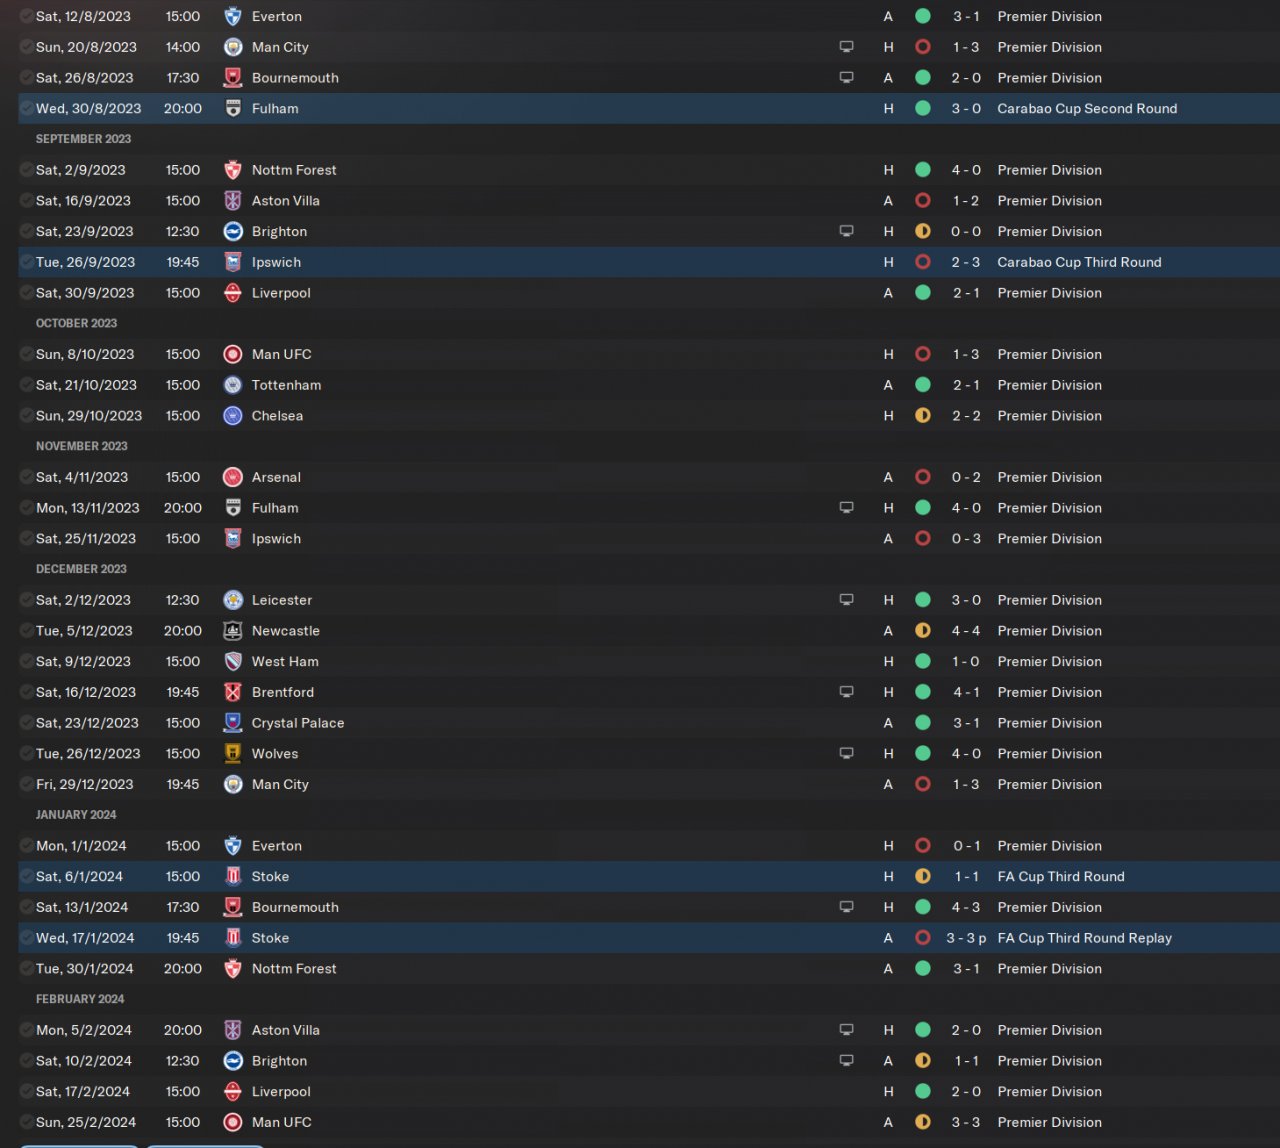Viewport: 1280px width, 1148px height.
Task: Click the Leicester club crest
Action: point(232,600)
